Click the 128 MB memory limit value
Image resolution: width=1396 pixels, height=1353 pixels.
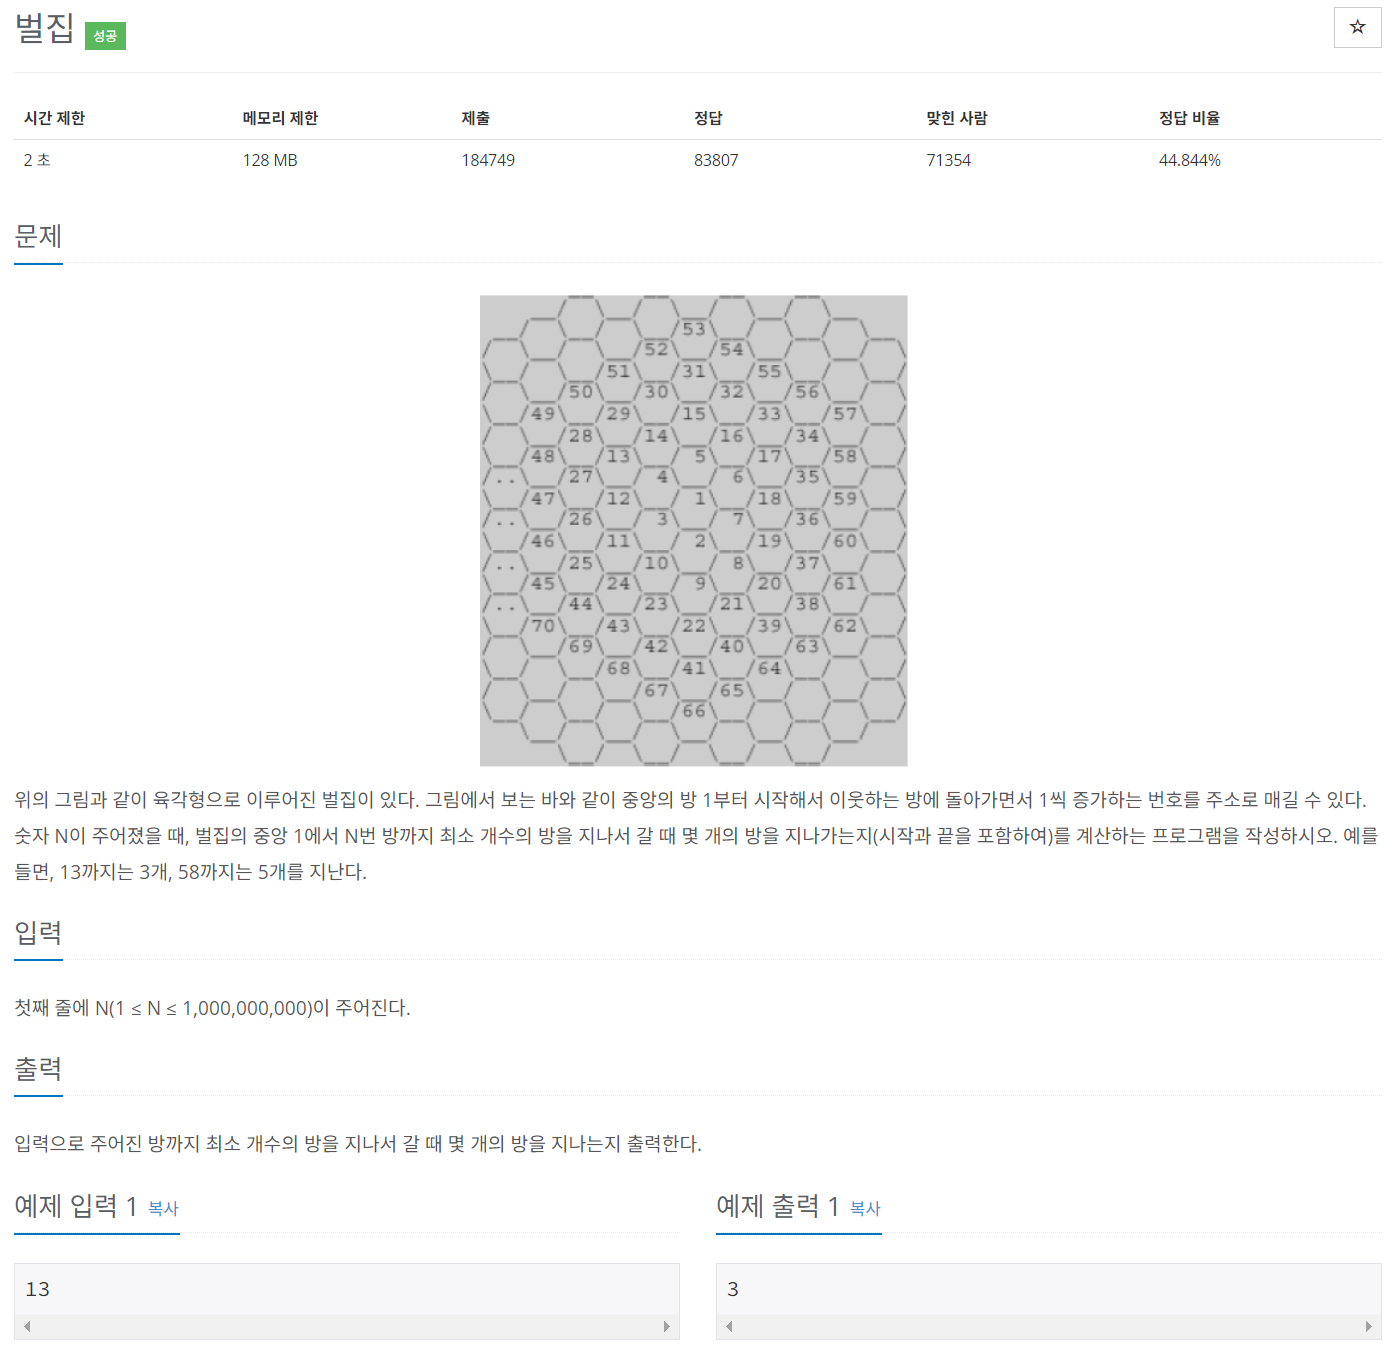270,160
